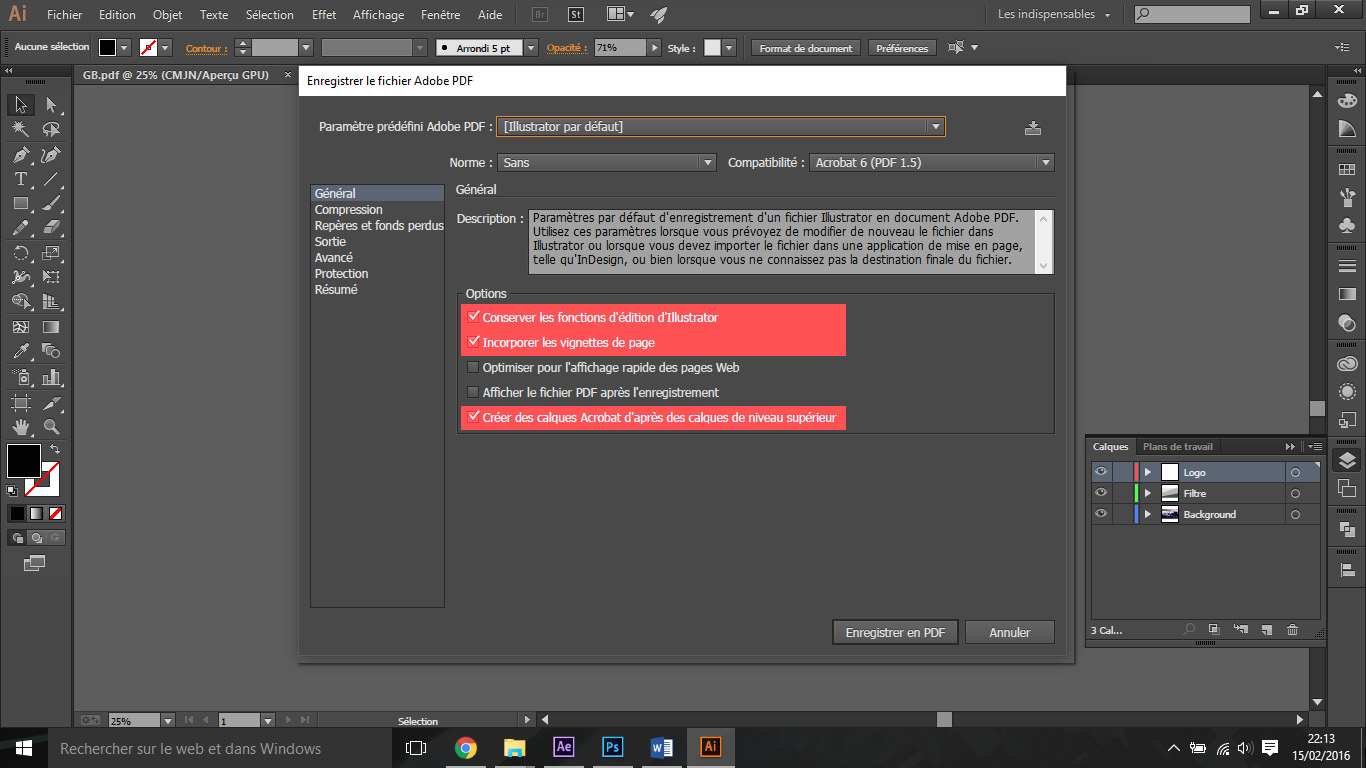Click the Enregistrer en PDF button
The width and height of the screenshot is (1366, 768).
pyautogui.click(x=895, y=633)
